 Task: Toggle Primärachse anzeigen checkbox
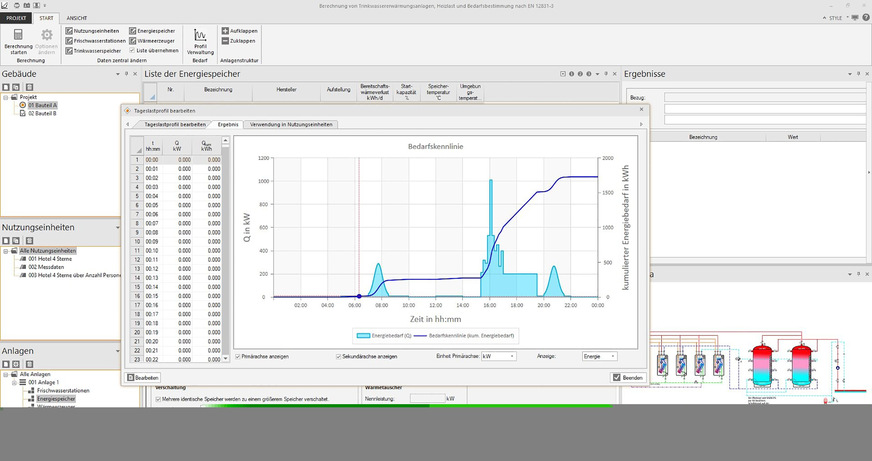point(238,356)
